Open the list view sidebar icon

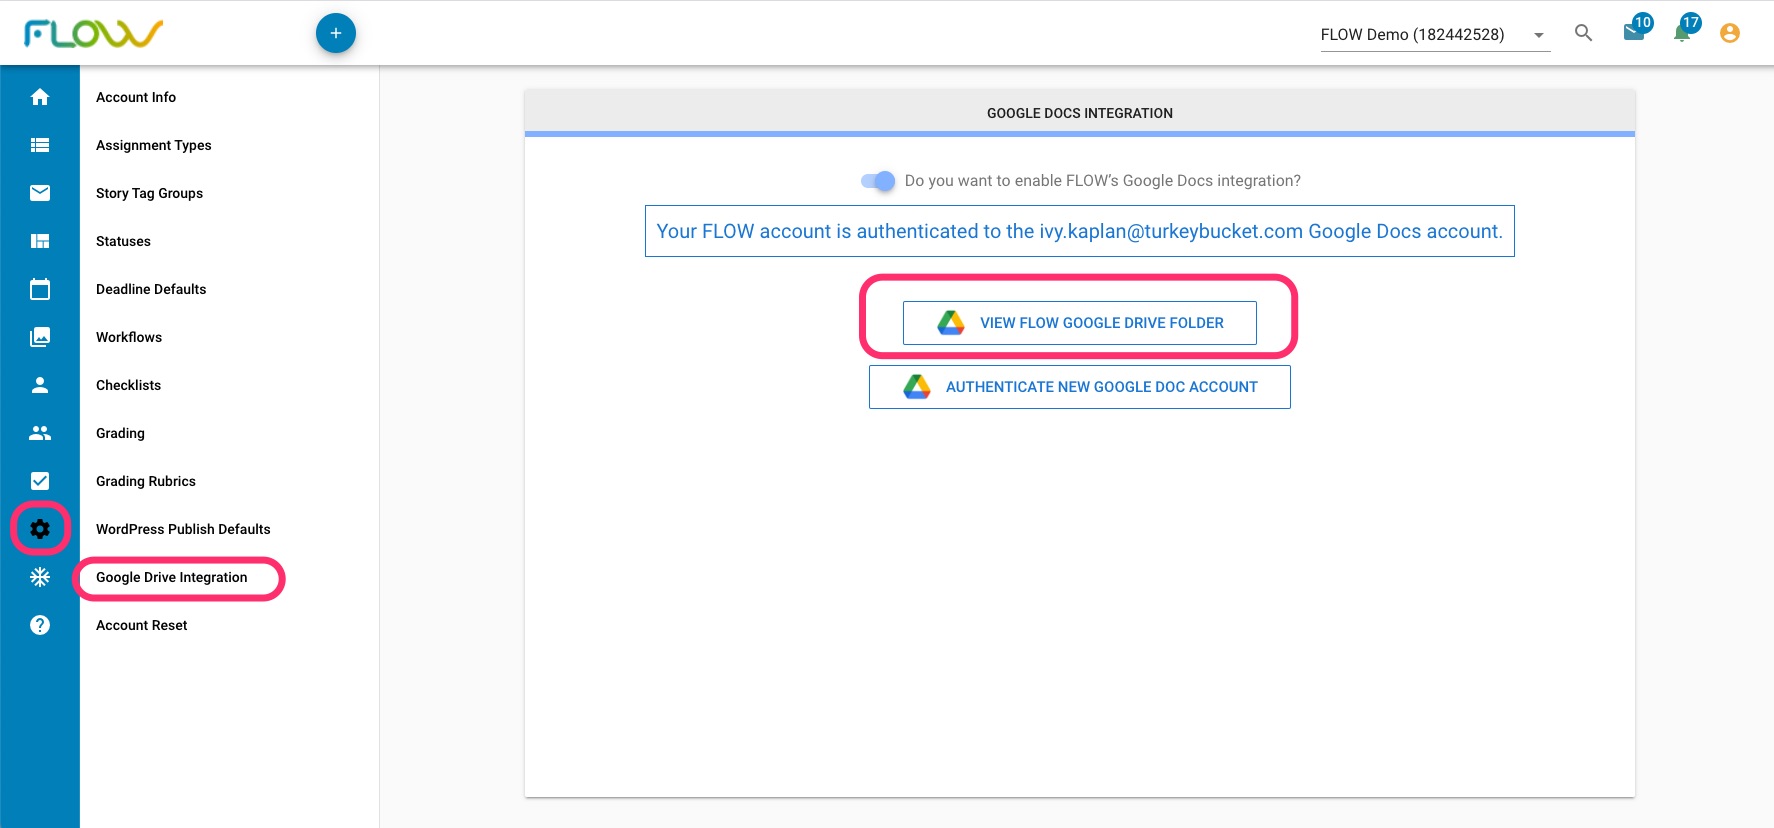40,145
